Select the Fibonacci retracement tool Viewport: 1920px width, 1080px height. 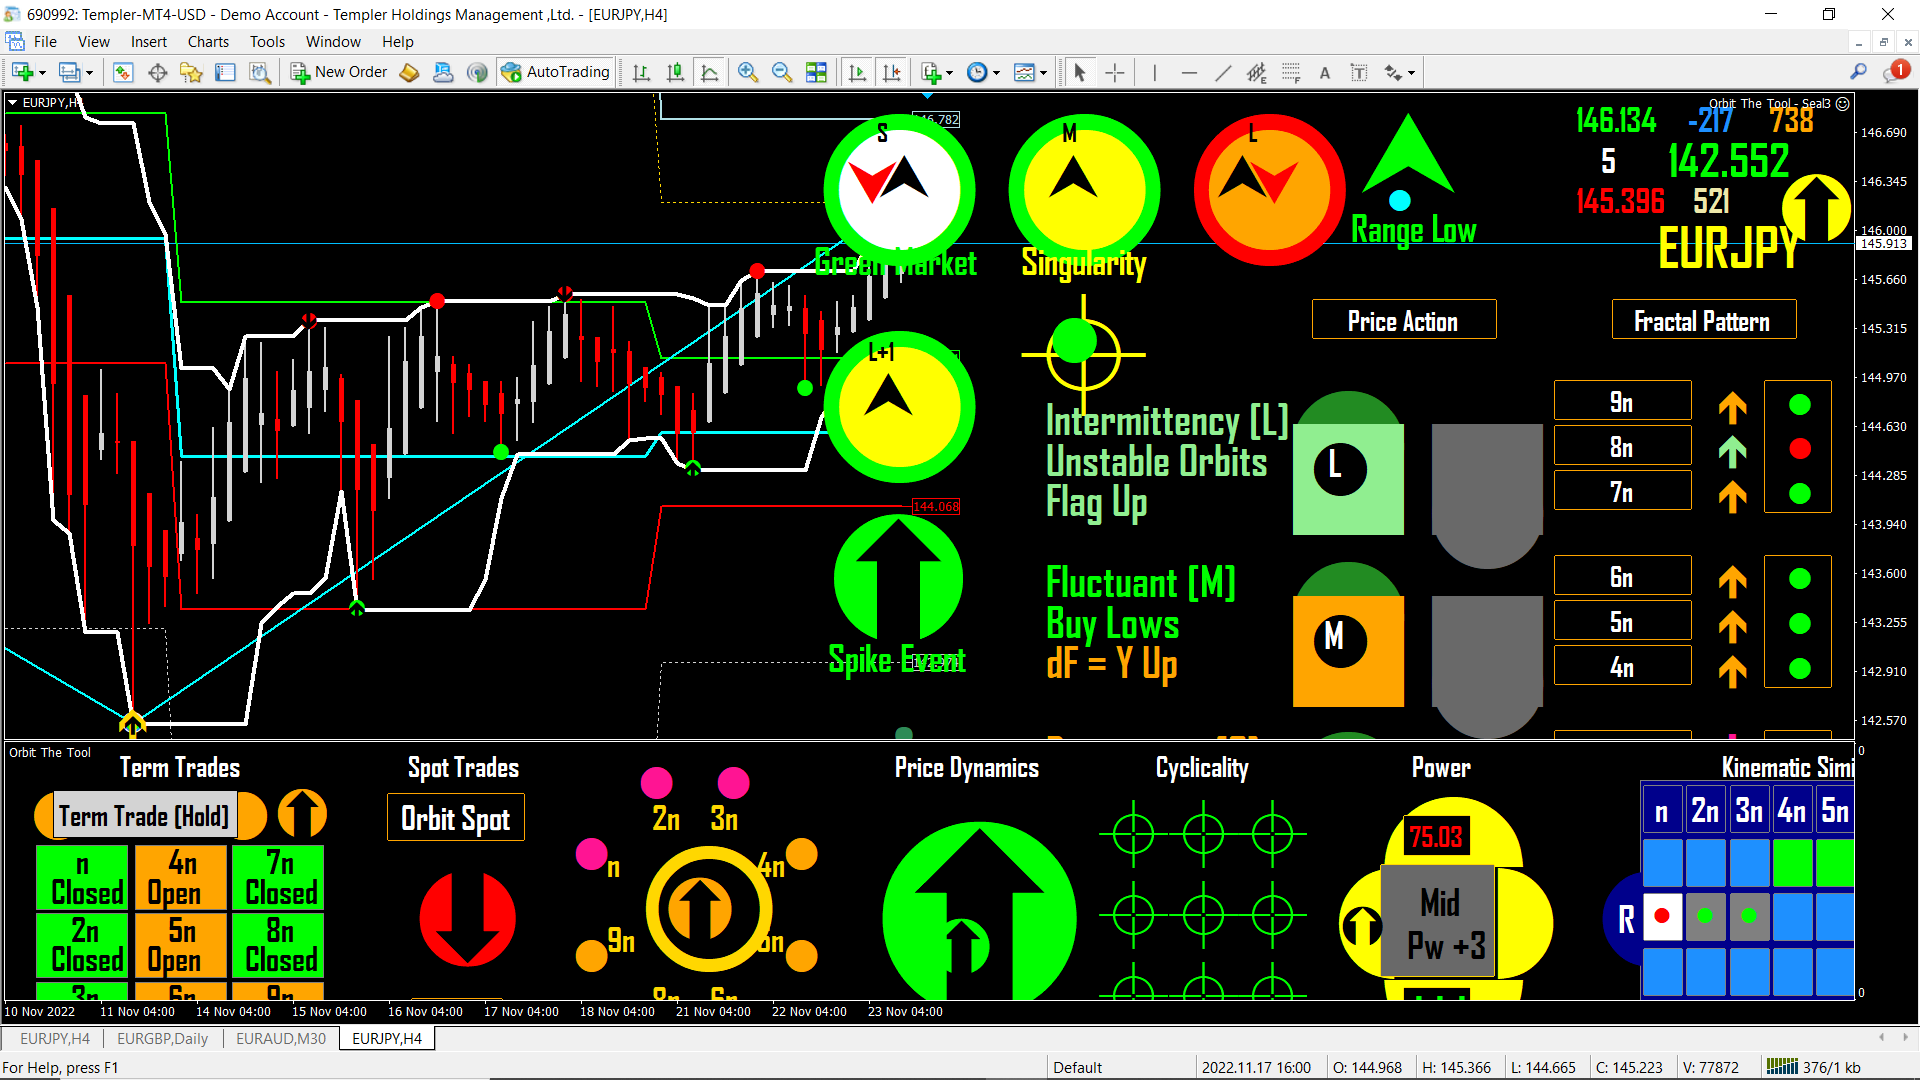point(1291,72)
